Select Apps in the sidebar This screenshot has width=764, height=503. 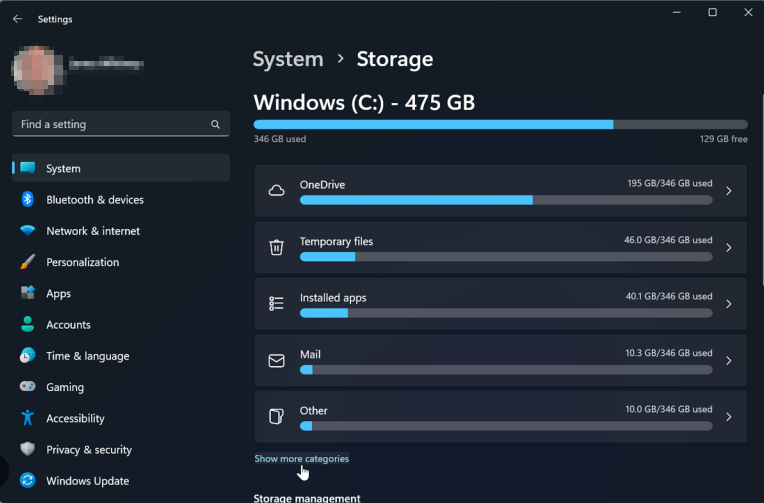tap(121, 293)
